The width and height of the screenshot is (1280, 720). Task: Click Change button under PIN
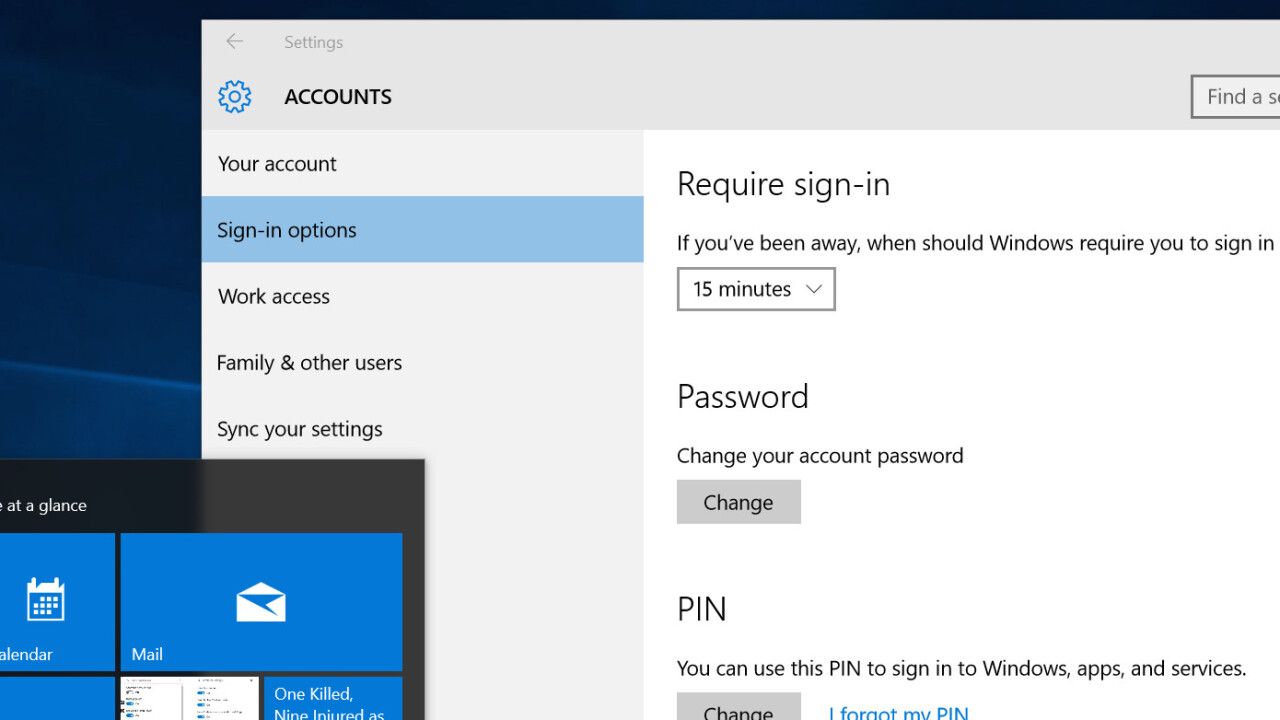pos(738,708)
